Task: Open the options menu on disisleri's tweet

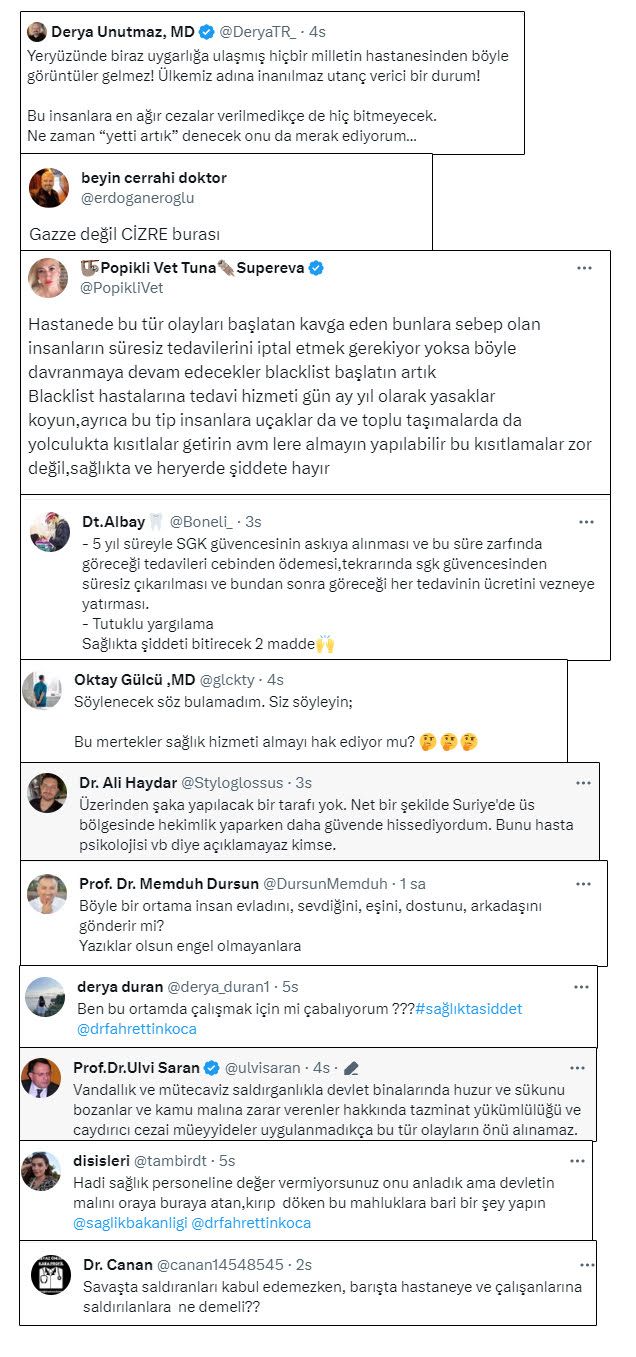Action: pos(578,1161)
